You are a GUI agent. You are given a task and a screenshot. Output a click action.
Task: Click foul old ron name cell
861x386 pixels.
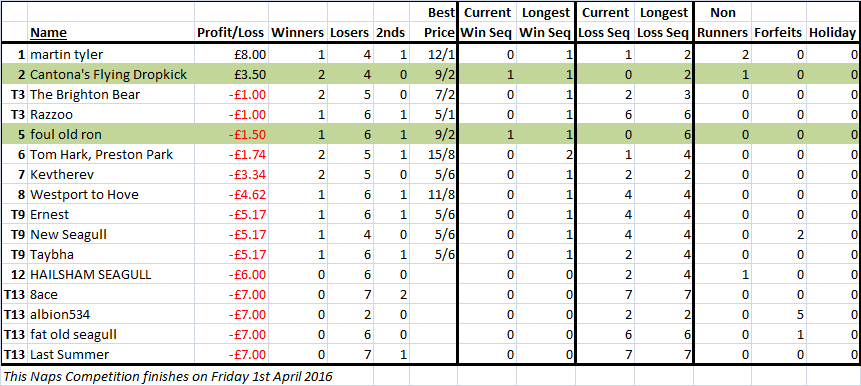tap(110, 135)
